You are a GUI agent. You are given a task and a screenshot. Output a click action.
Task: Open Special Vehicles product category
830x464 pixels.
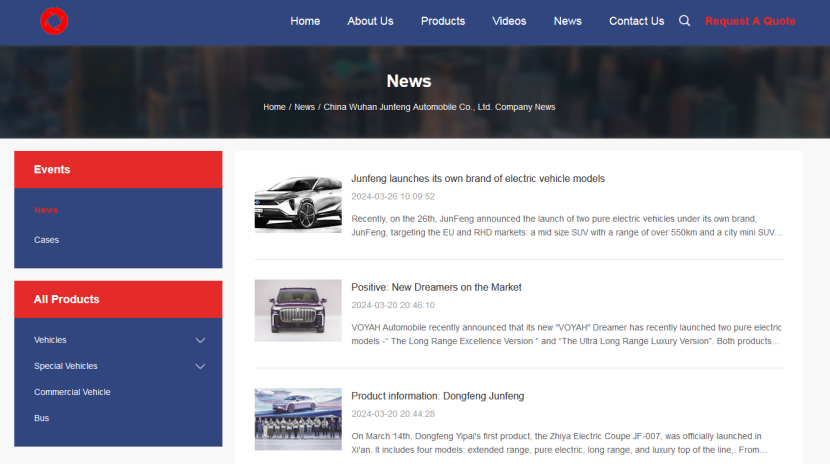point(66,366)
